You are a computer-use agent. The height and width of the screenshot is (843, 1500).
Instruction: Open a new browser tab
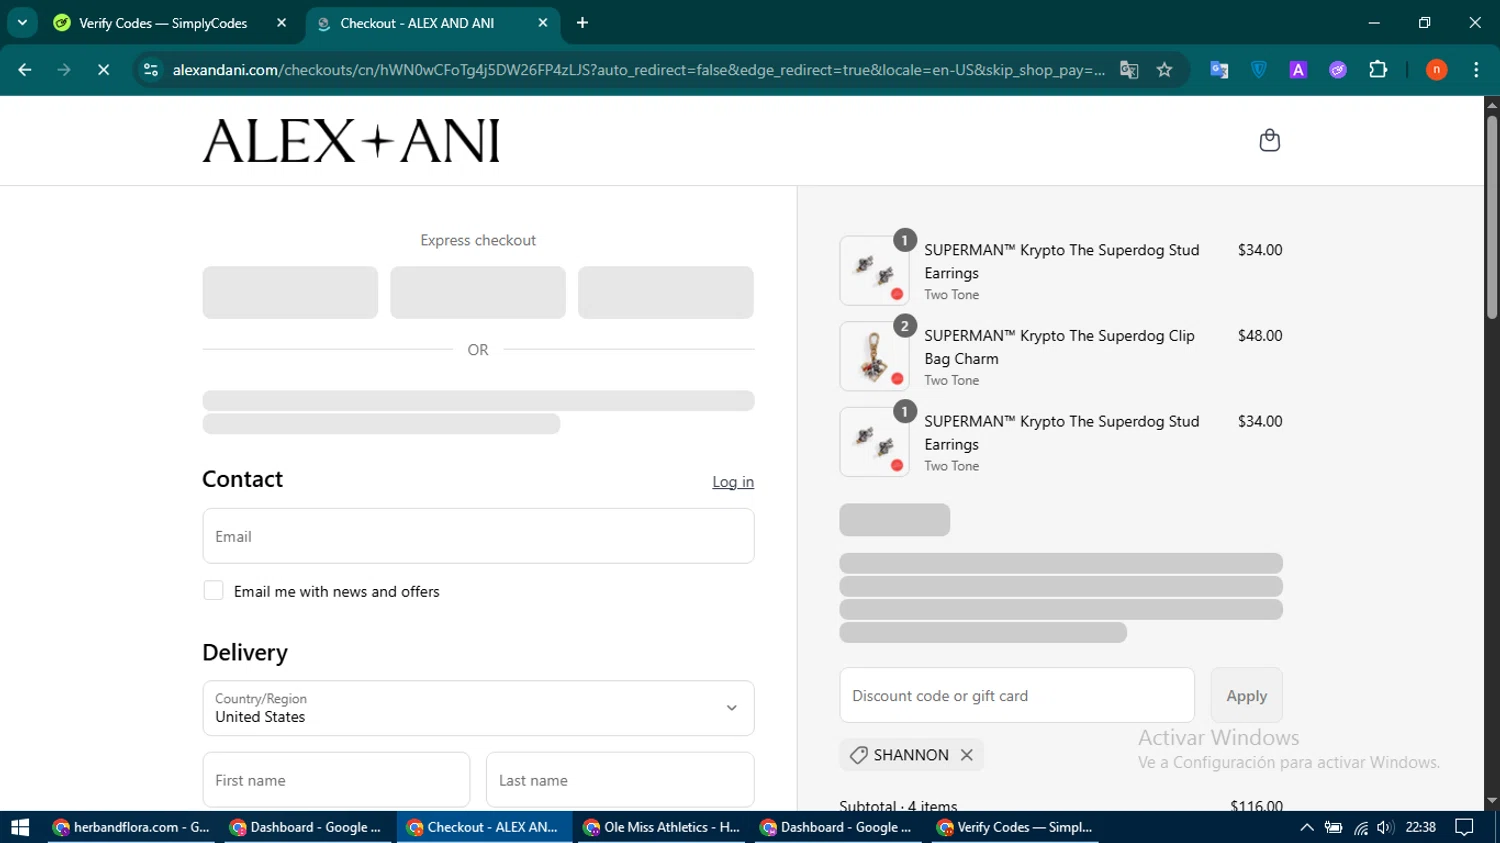tap(582, 23)
